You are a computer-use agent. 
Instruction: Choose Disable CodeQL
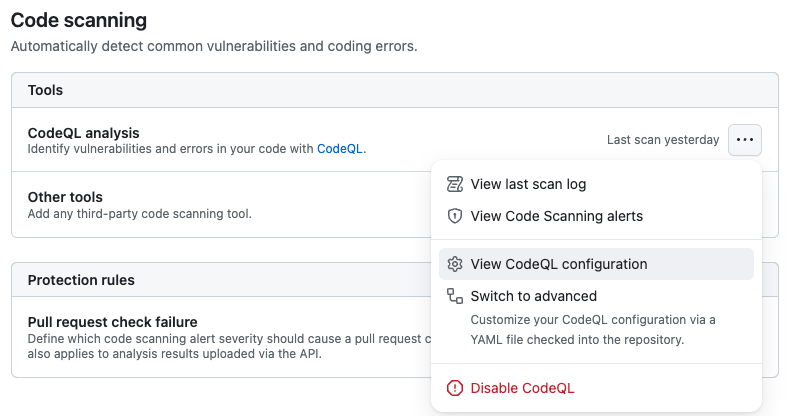click(596, 388)
